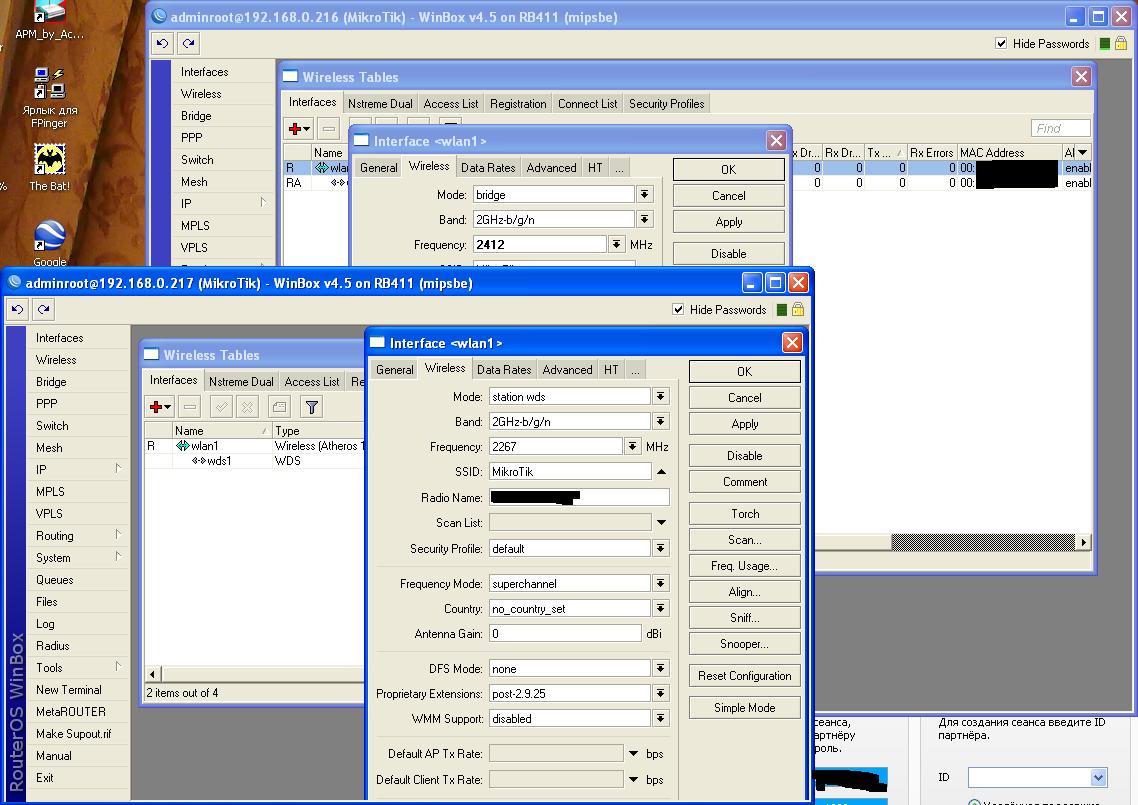1138x805 pixels.
Task: Select wlan1 interface row in front Wireless Tables
Action: [x=254, y=446]
